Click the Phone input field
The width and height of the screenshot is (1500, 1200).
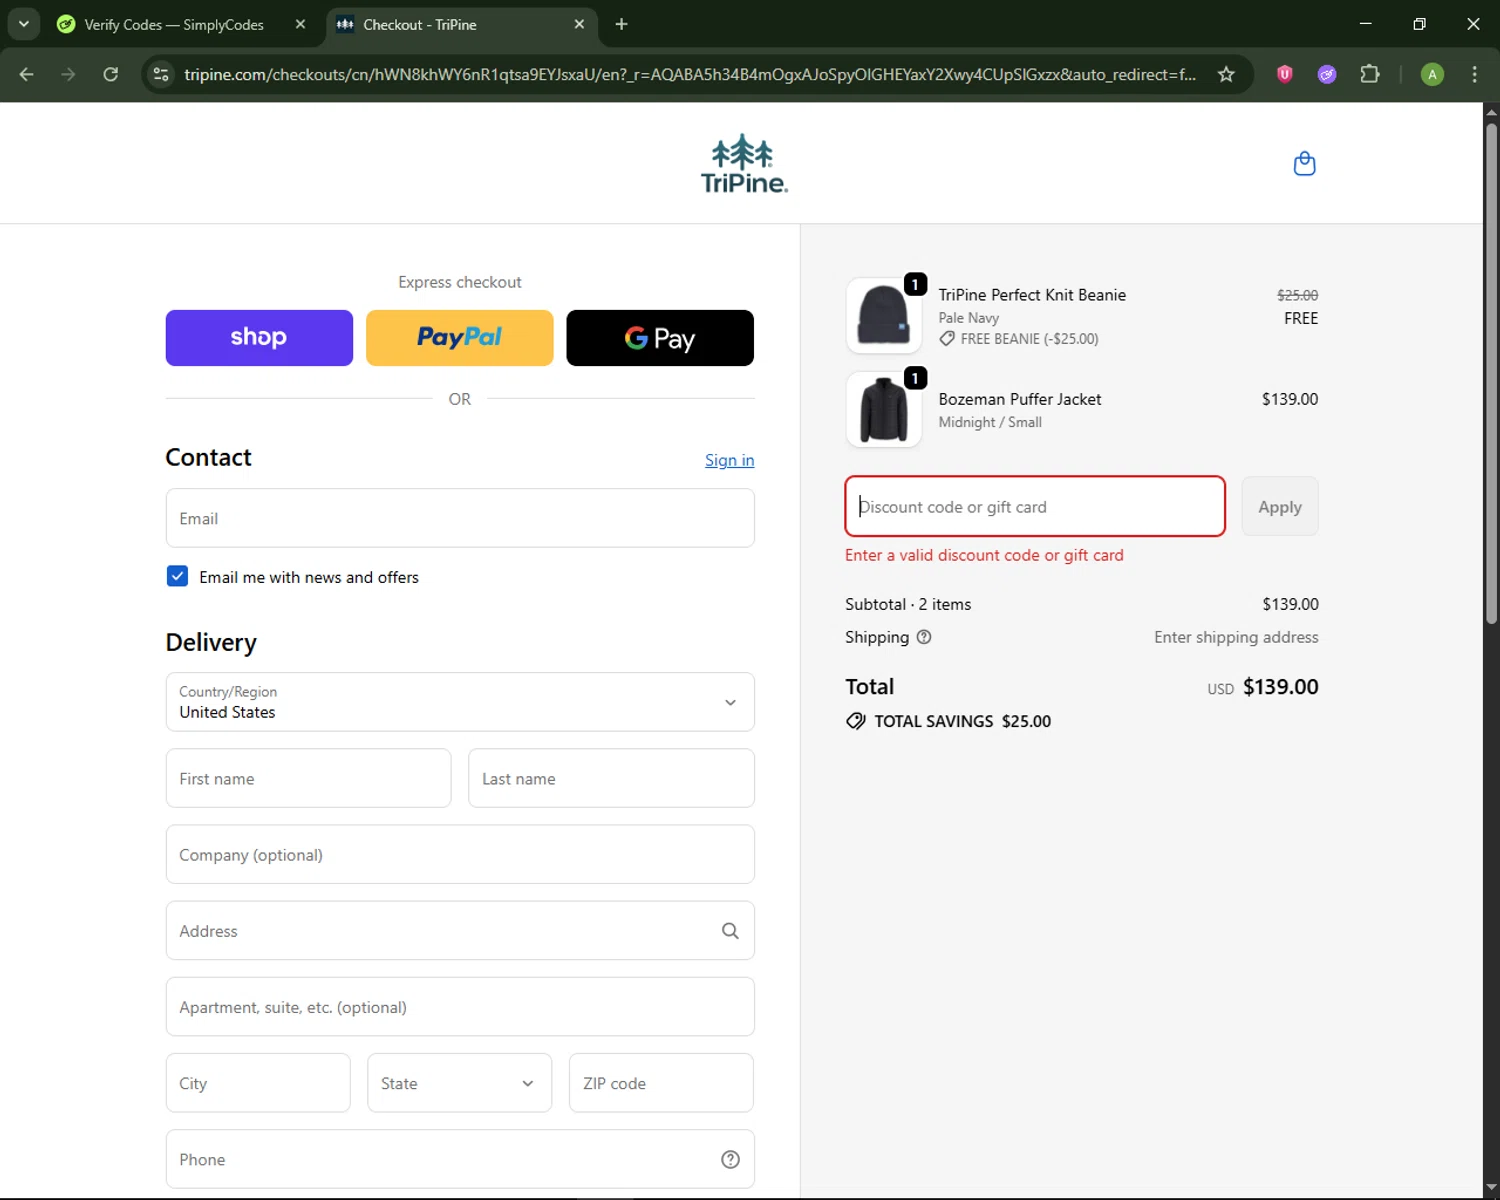click(460, 1160)
